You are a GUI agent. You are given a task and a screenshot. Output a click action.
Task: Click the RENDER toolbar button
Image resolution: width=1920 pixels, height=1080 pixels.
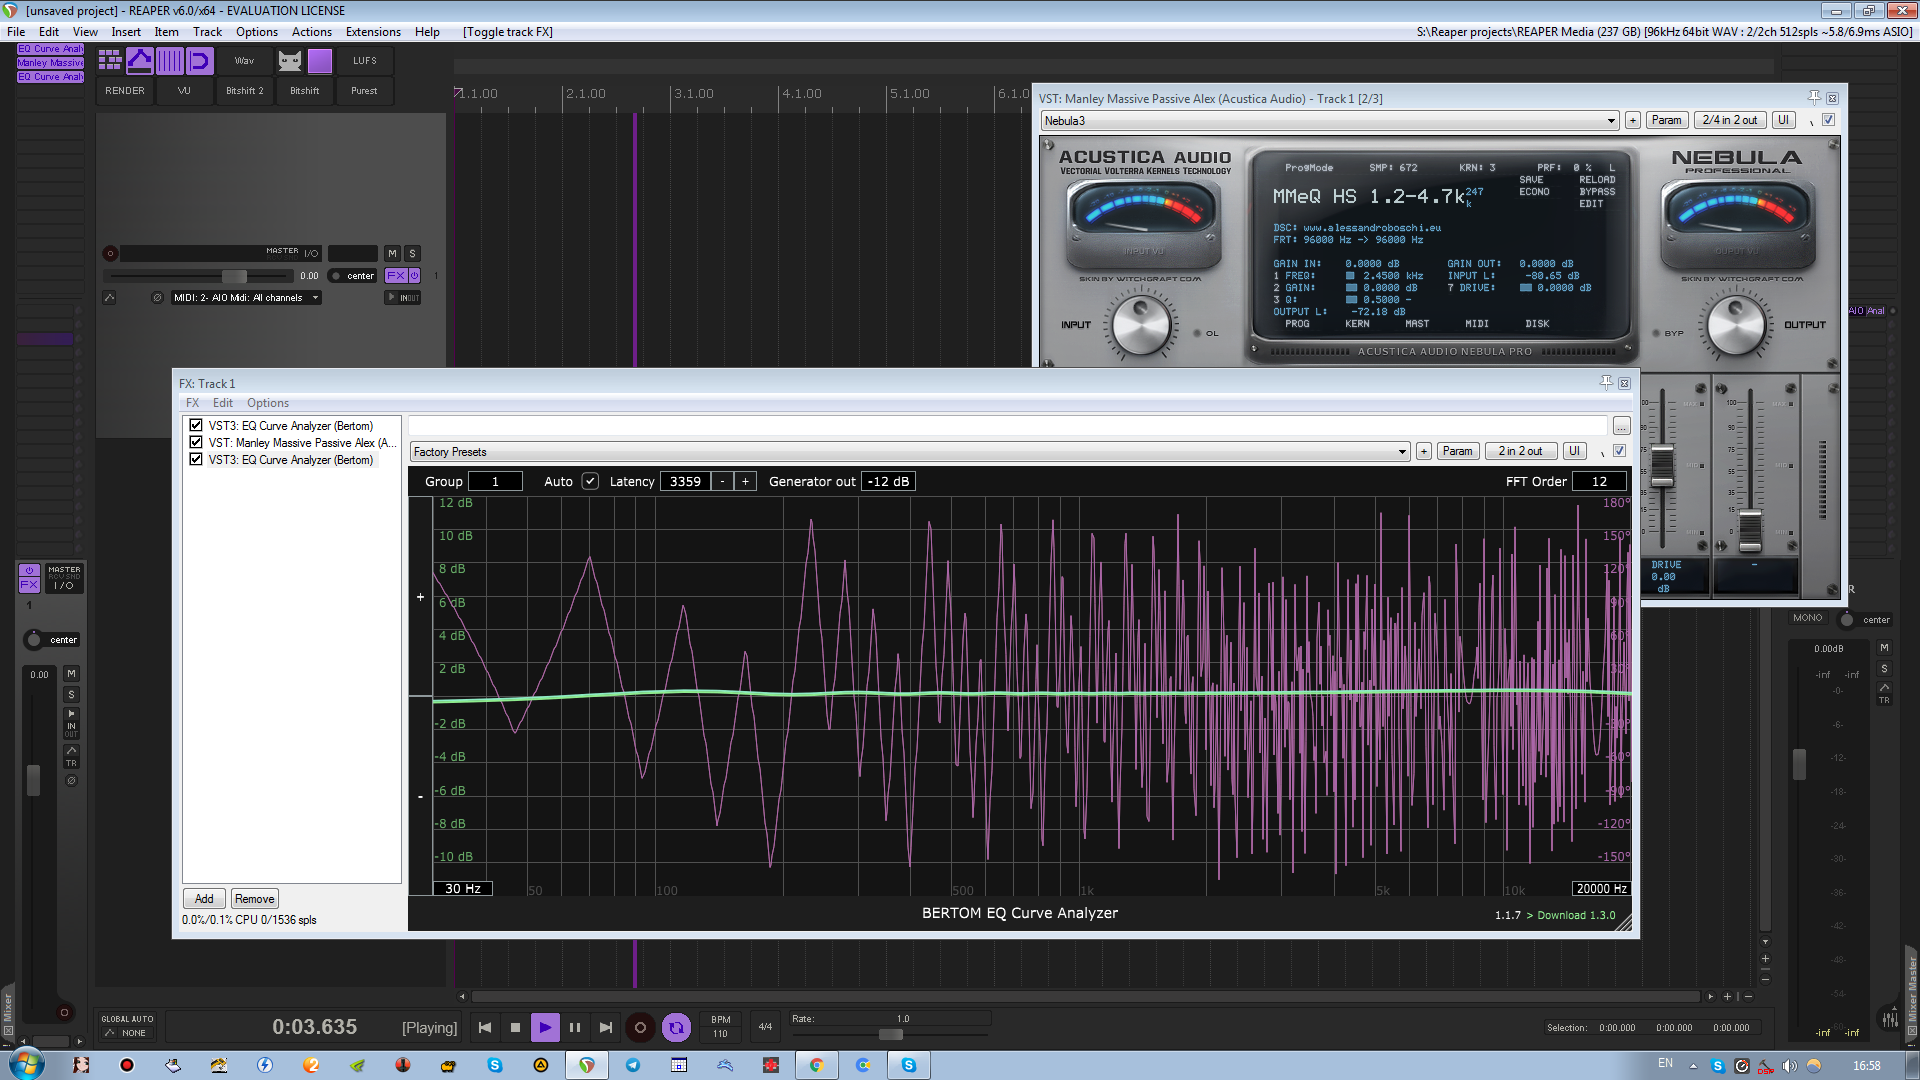tap(125, 91)
